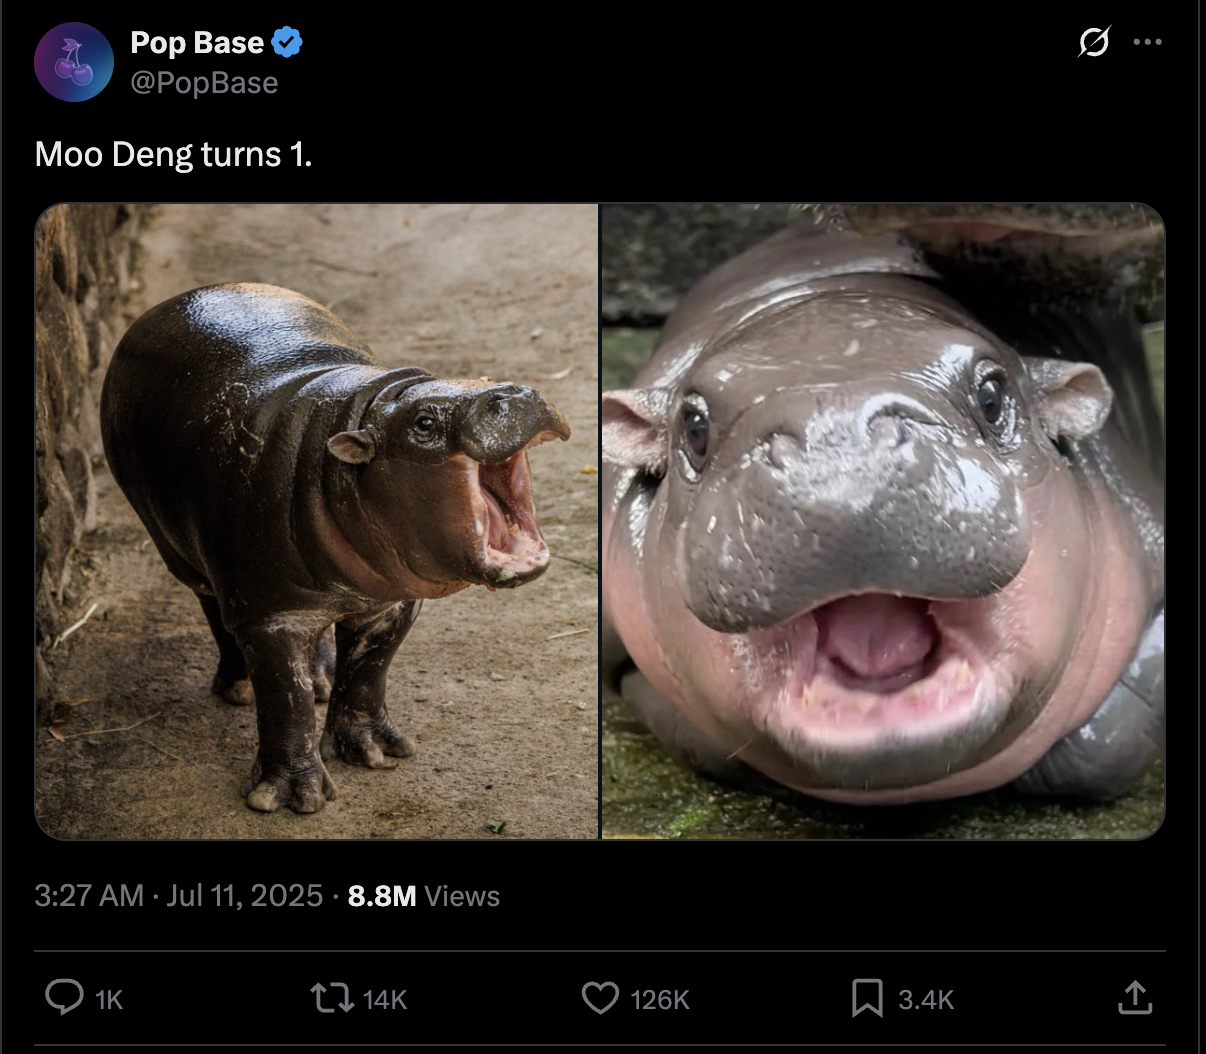This screenshot has width=1206, height=1054.
Task: Click the Grok explain post icon
Action: click(1093, 42)
